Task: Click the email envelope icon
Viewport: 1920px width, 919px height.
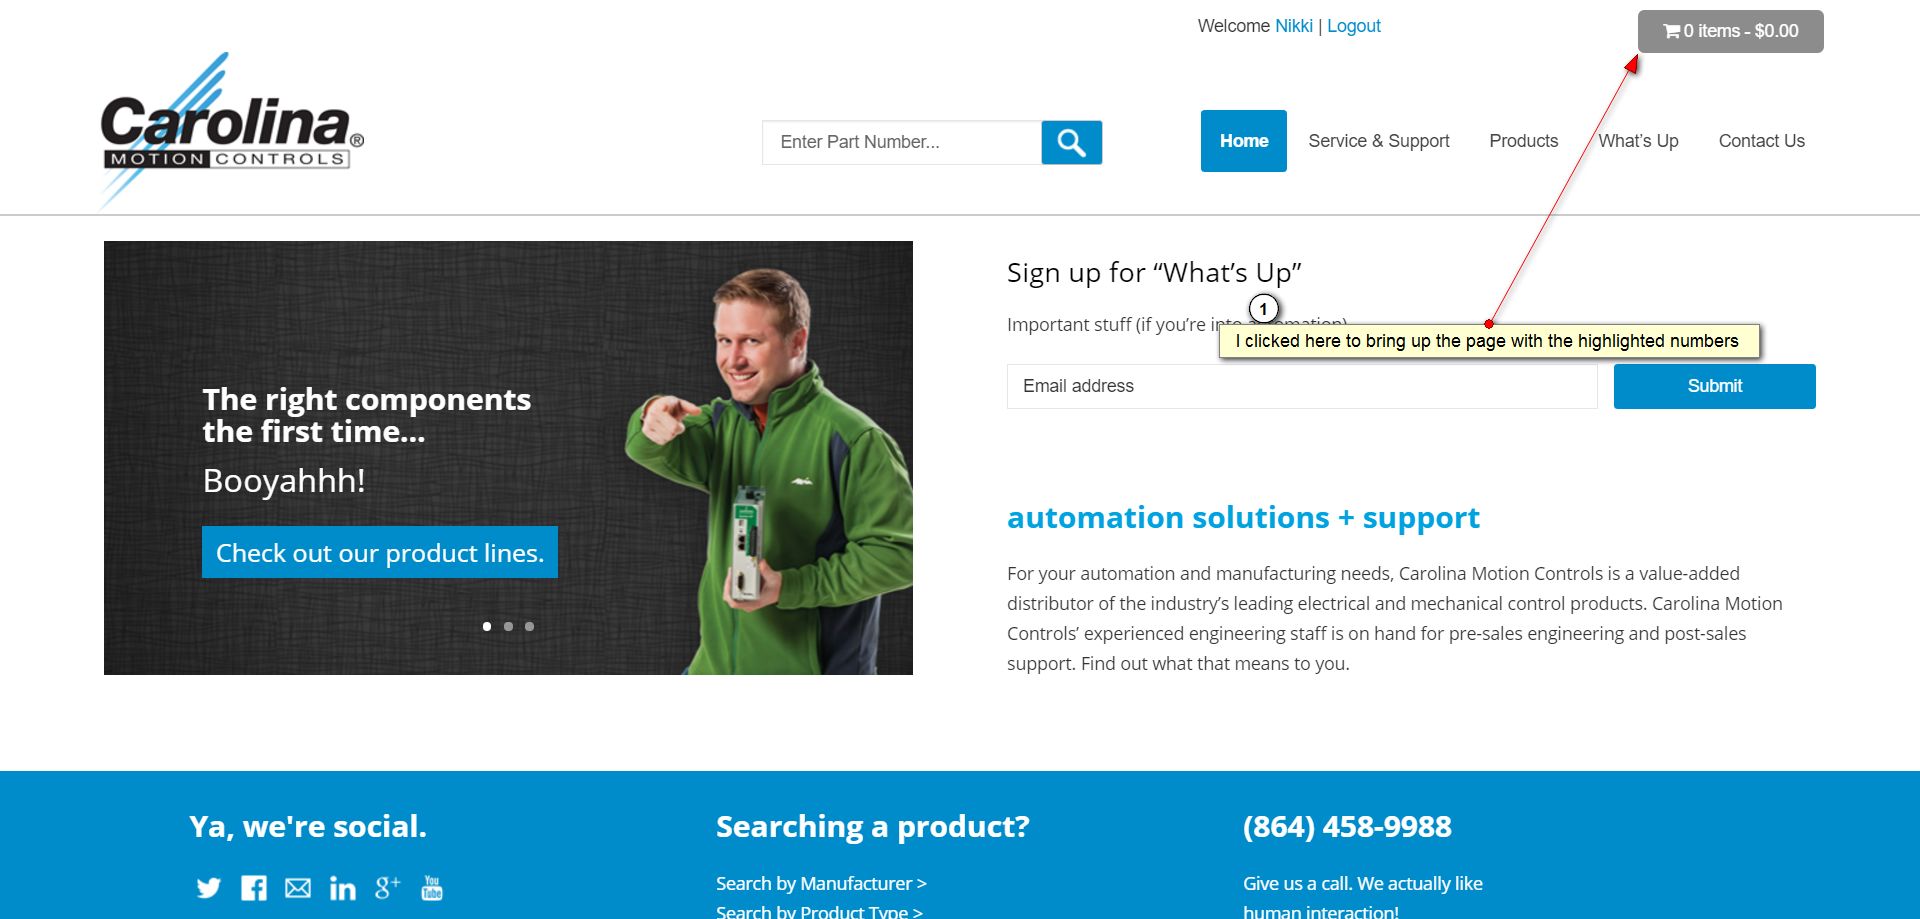Action: coord(298,888)
